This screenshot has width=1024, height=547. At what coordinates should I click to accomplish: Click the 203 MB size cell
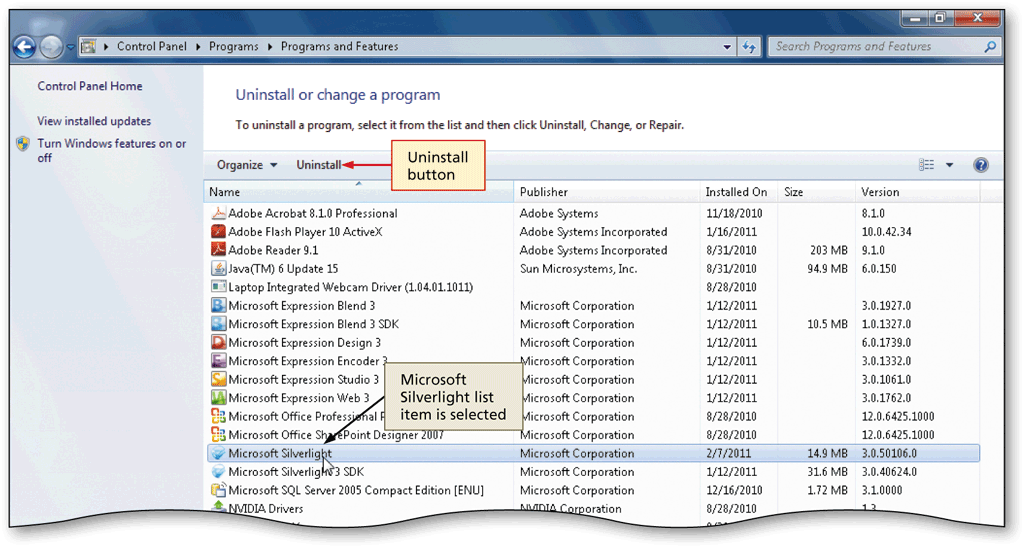pos(829,250)
